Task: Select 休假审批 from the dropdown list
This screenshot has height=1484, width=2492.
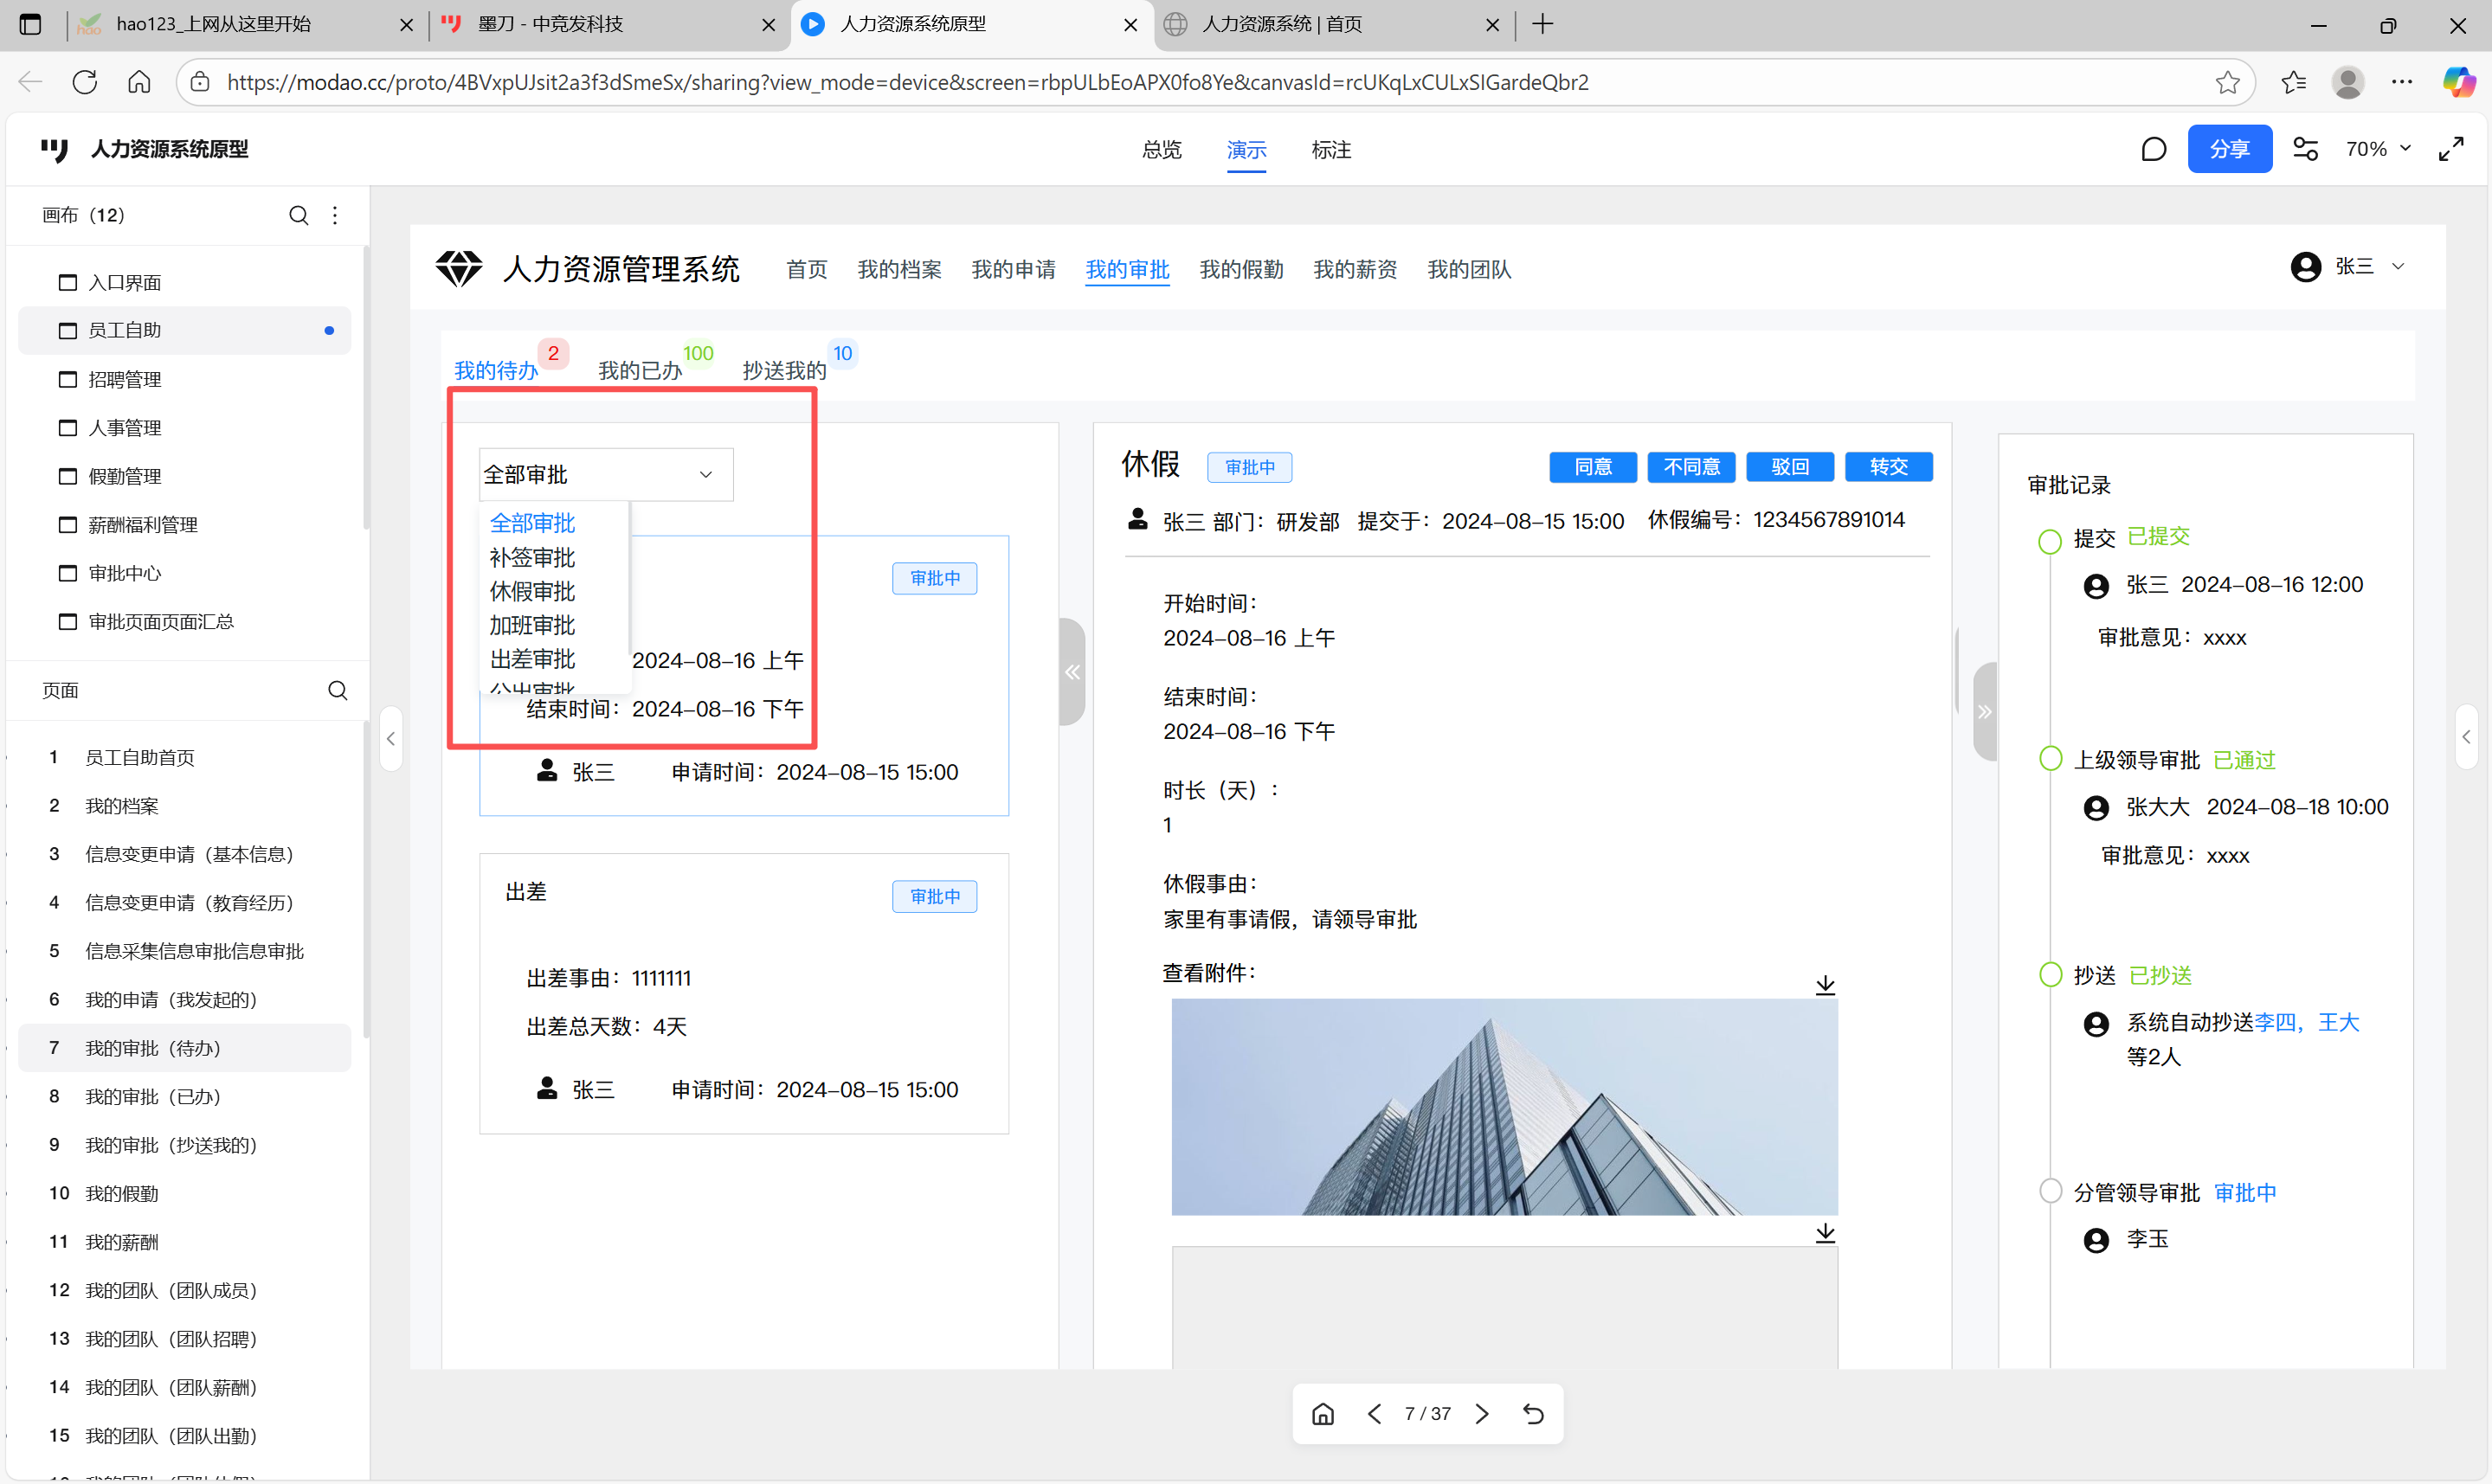Action: (x=532, y=591)
